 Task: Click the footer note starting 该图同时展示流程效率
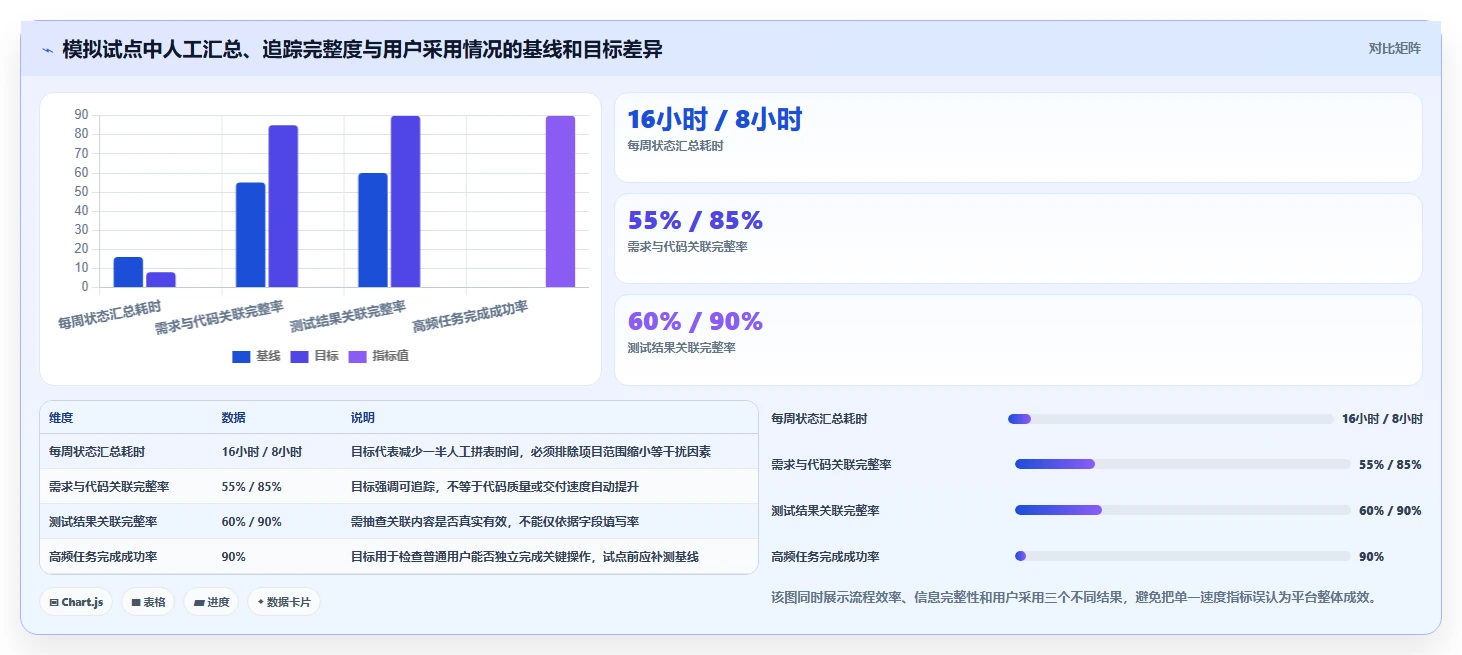(x=1076, y=597)
